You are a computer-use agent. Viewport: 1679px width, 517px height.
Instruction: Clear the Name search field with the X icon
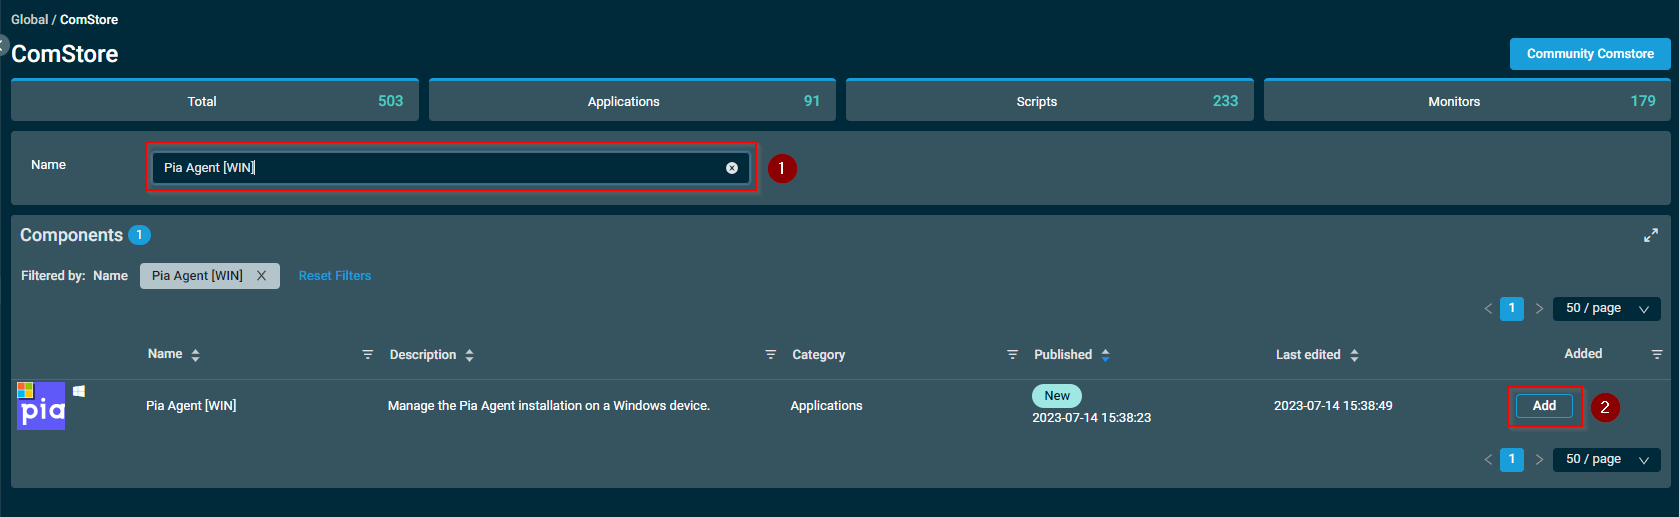click(x=732, y=168)
